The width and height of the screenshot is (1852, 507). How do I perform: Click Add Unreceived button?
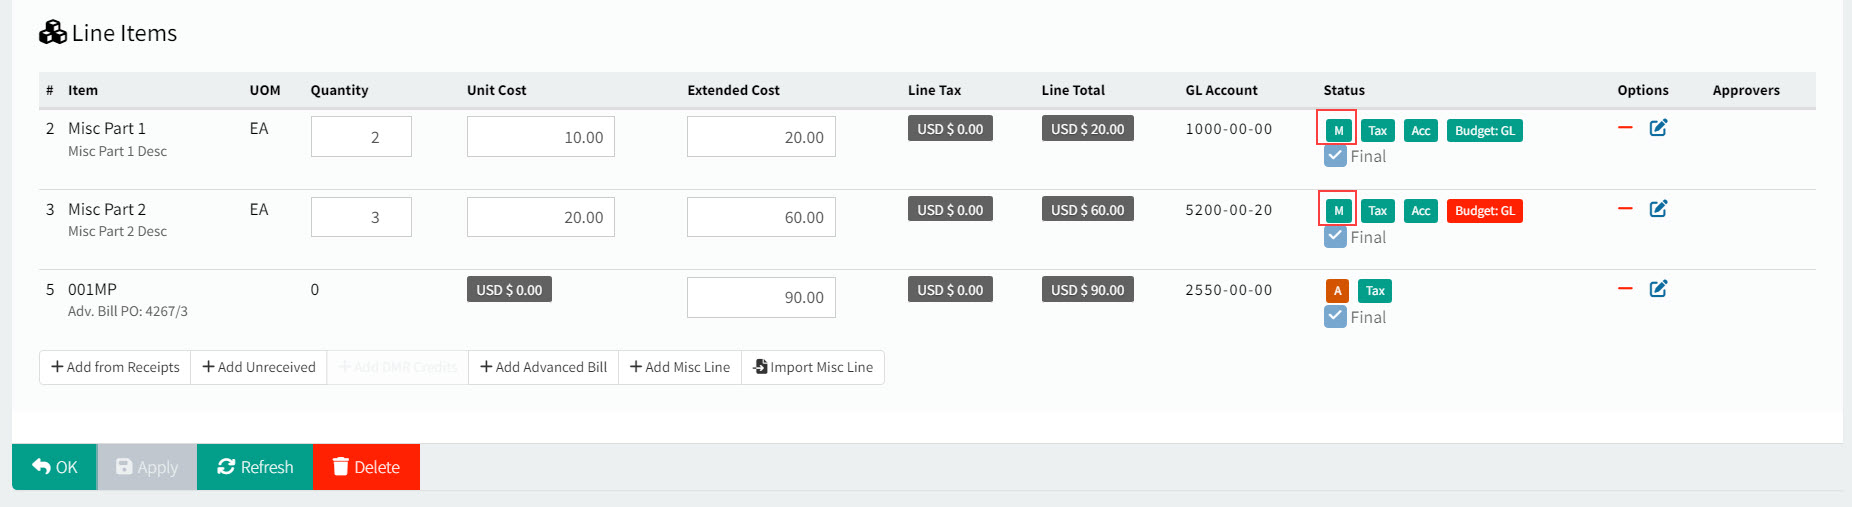pos(259,367)
